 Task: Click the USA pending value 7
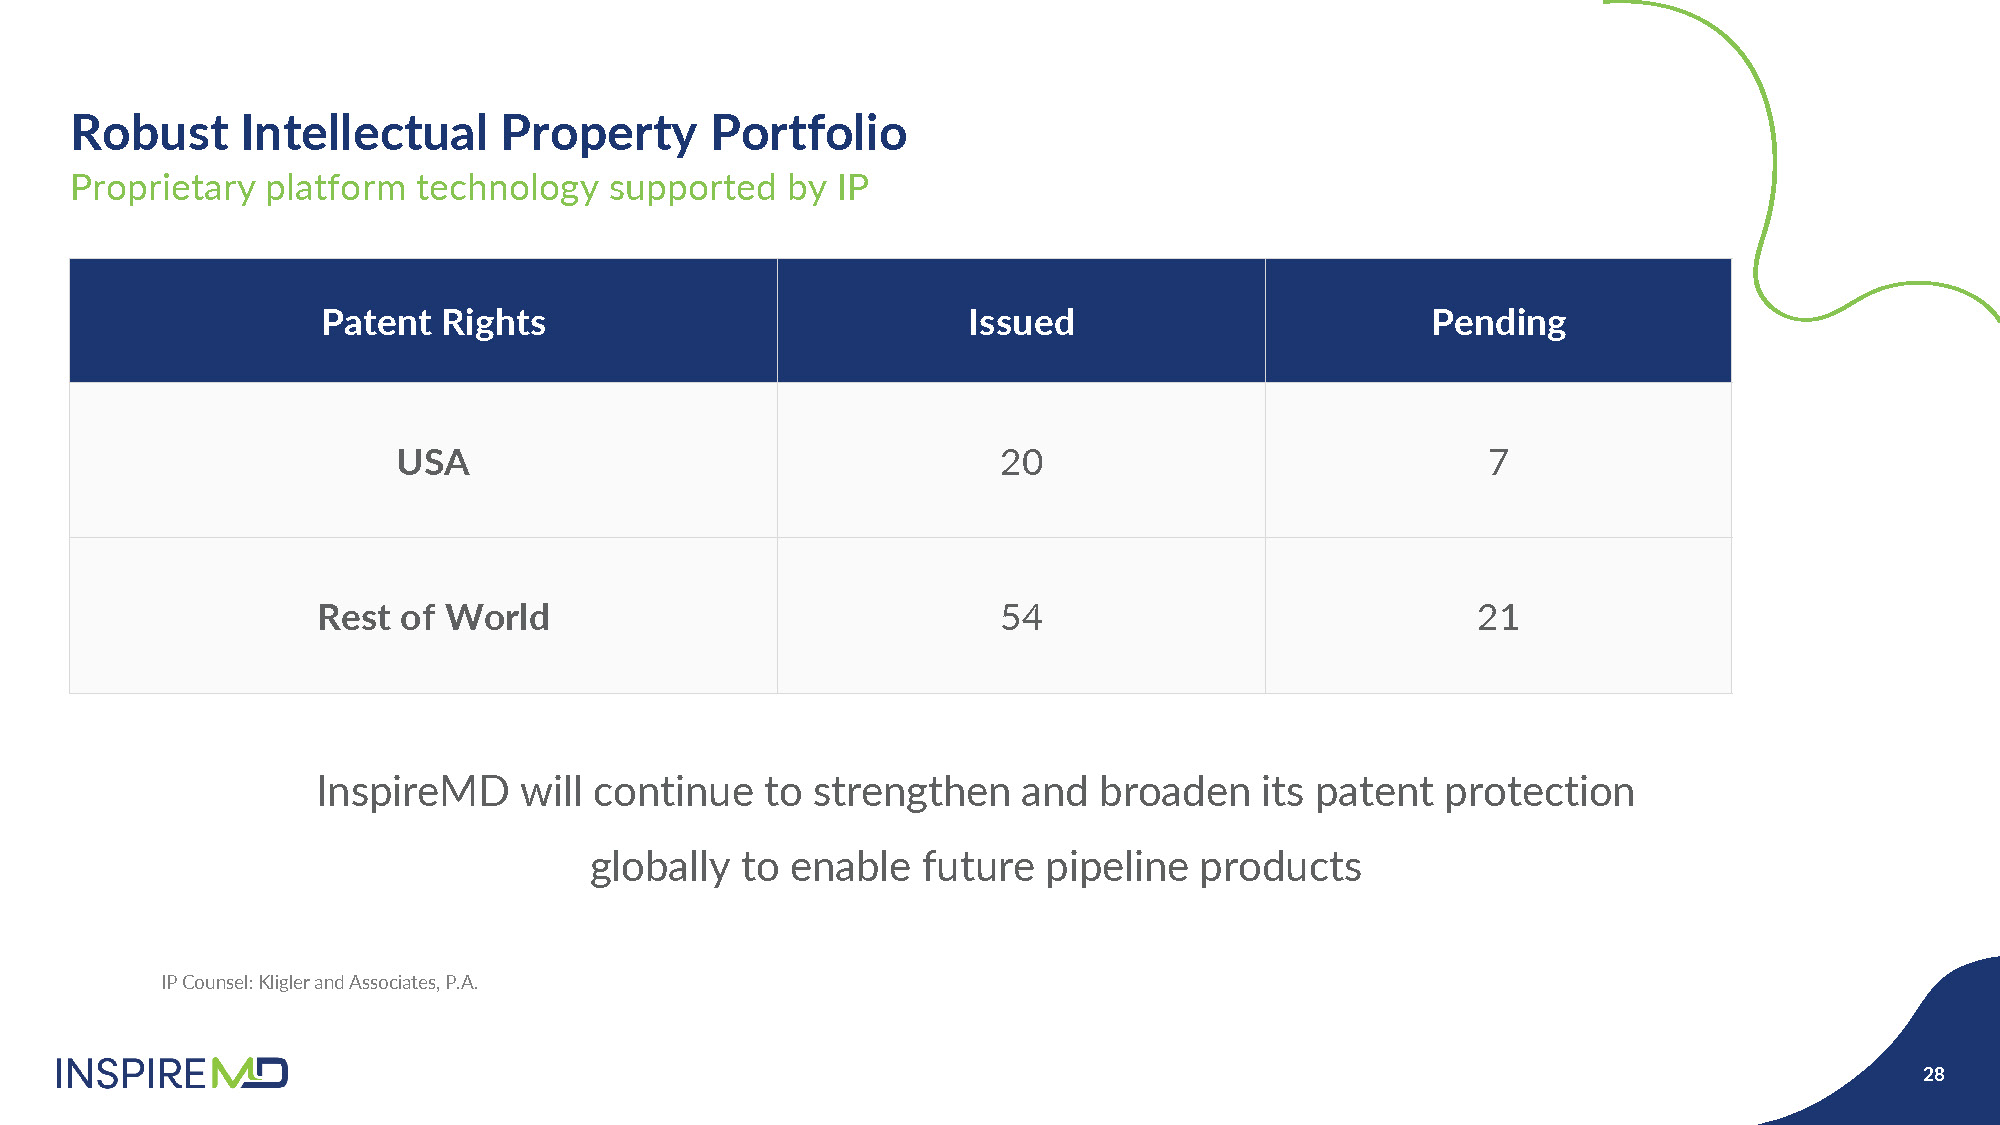tap(1498, 462)
